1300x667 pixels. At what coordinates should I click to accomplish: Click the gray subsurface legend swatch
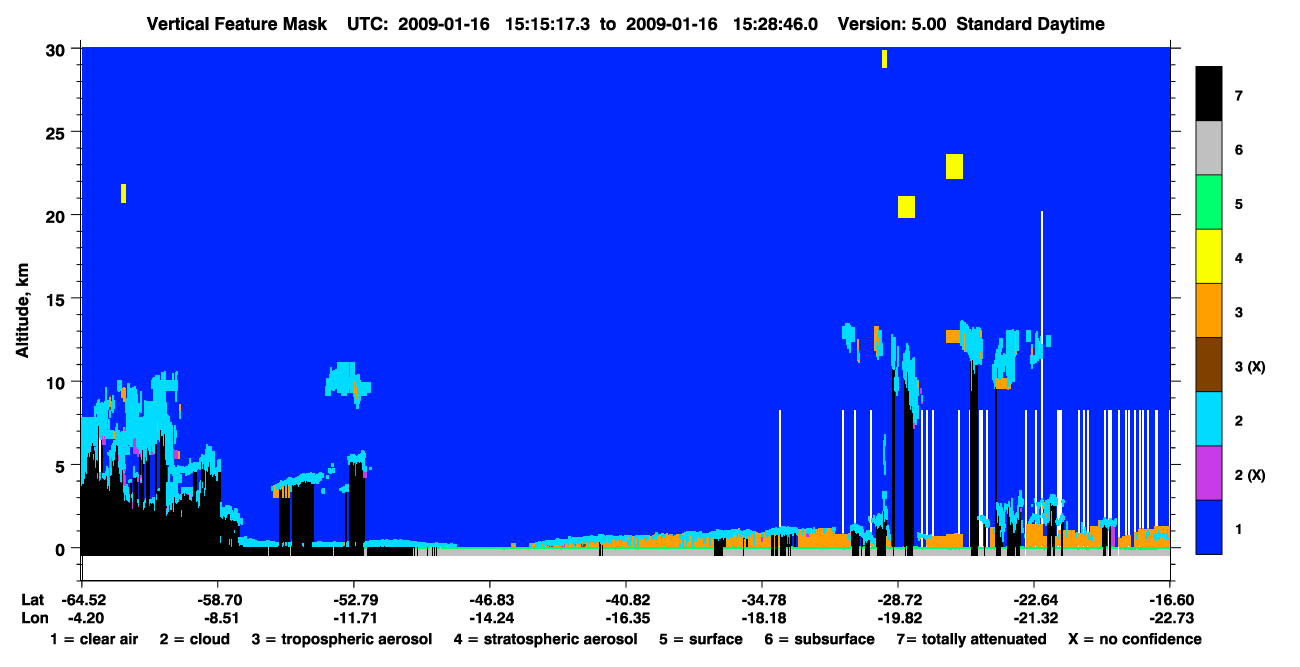pos(1209,149)
